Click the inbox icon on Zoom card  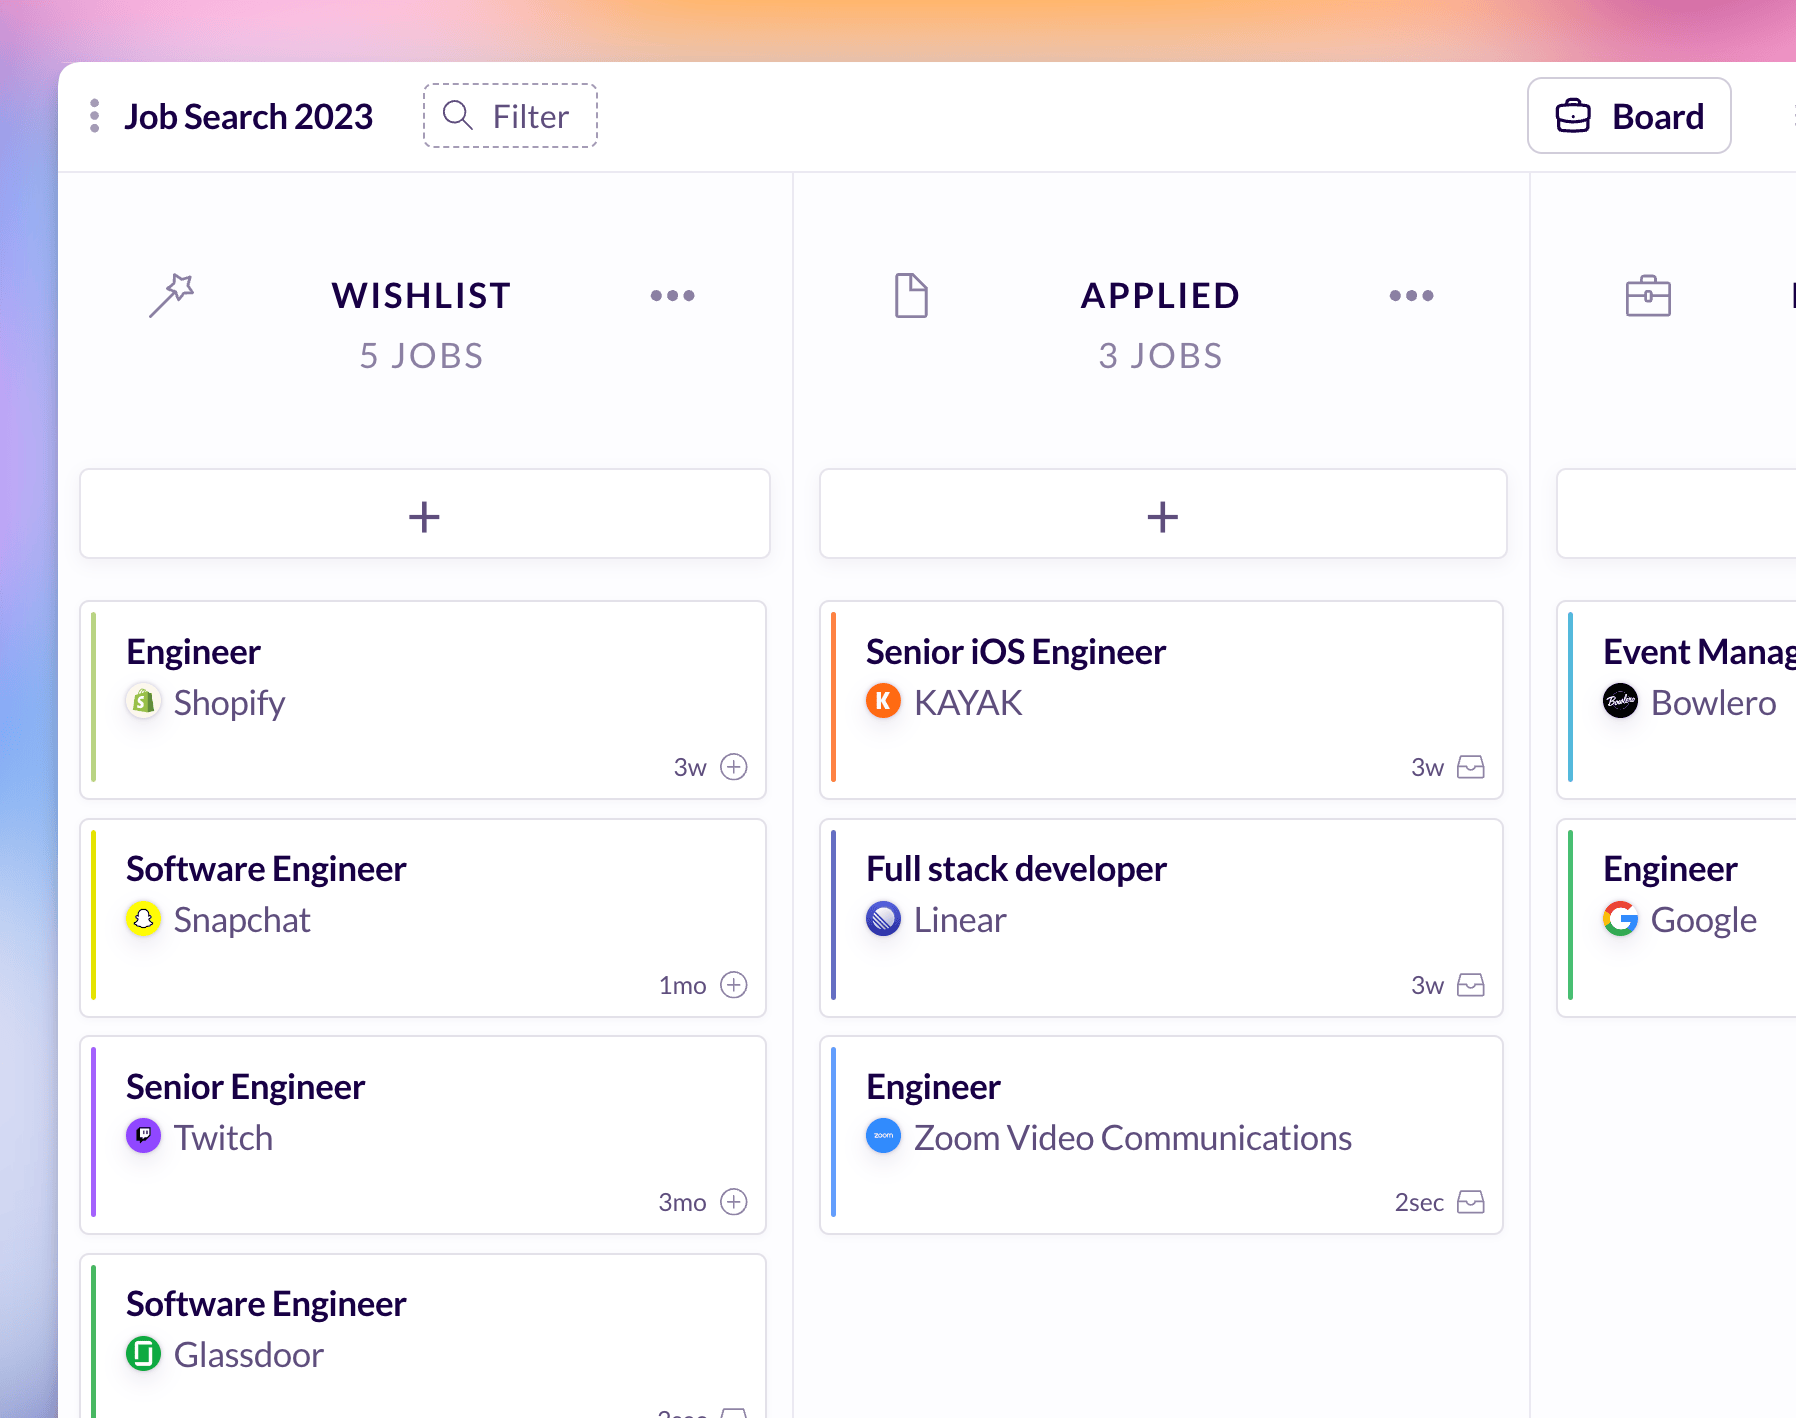pos(1471,1202)
